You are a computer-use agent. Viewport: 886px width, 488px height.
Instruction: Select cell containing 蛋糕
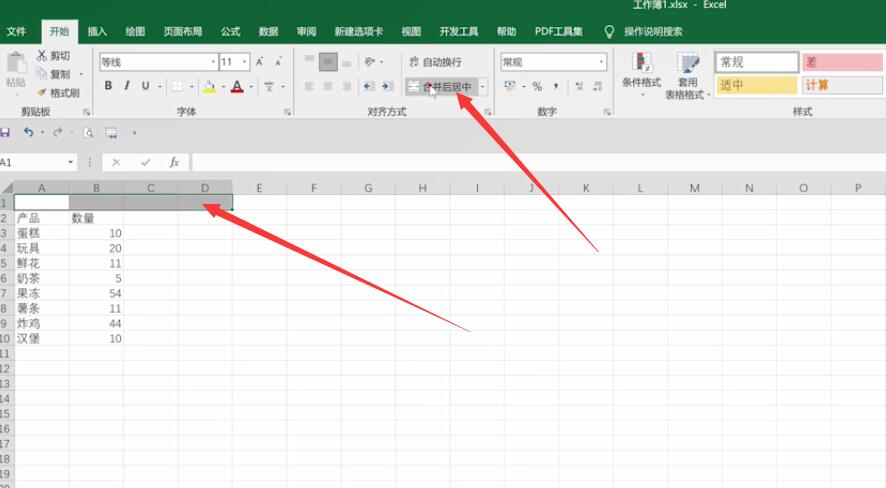pos(41,233)
